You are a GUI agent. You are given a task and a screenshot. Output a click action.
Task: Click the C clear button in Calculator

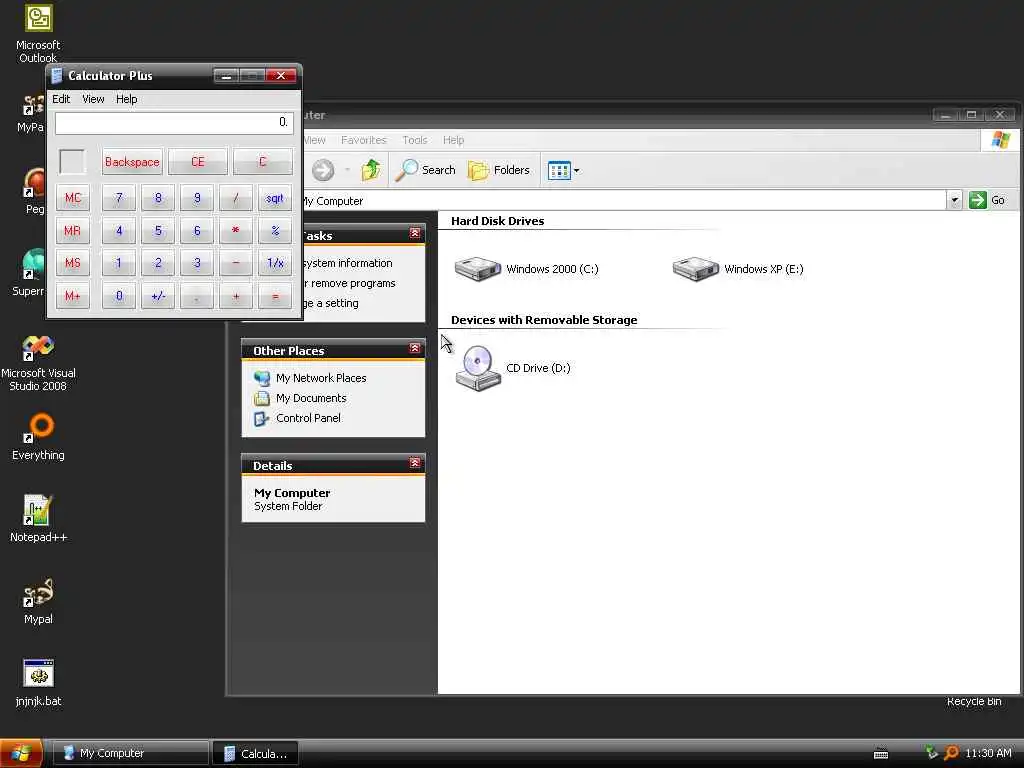click(263, 162)
